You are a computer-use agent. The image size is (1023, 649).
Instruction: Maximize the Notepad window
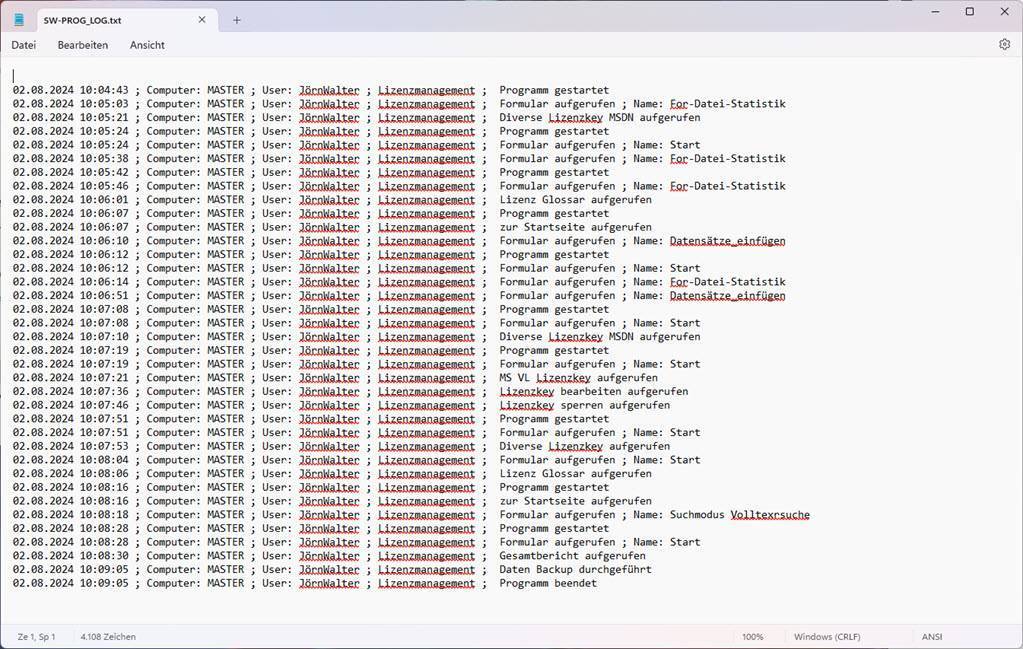(x=969, y=12)
